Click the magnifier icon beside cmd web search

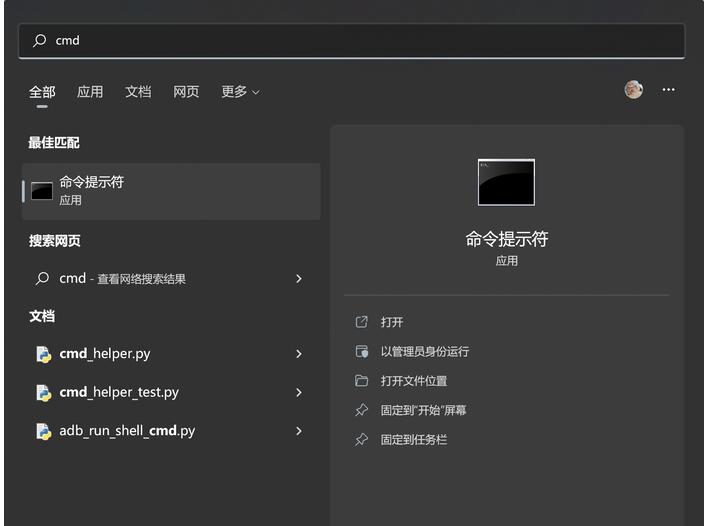point(42,279)
